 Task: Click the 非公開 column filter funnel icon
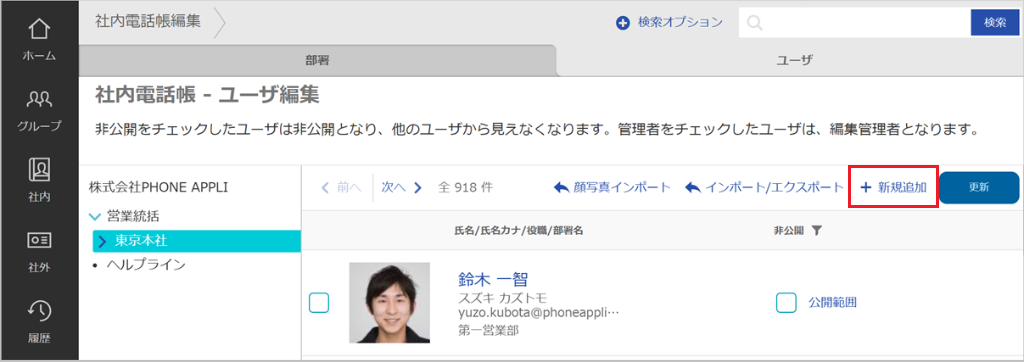click(816, 231)
